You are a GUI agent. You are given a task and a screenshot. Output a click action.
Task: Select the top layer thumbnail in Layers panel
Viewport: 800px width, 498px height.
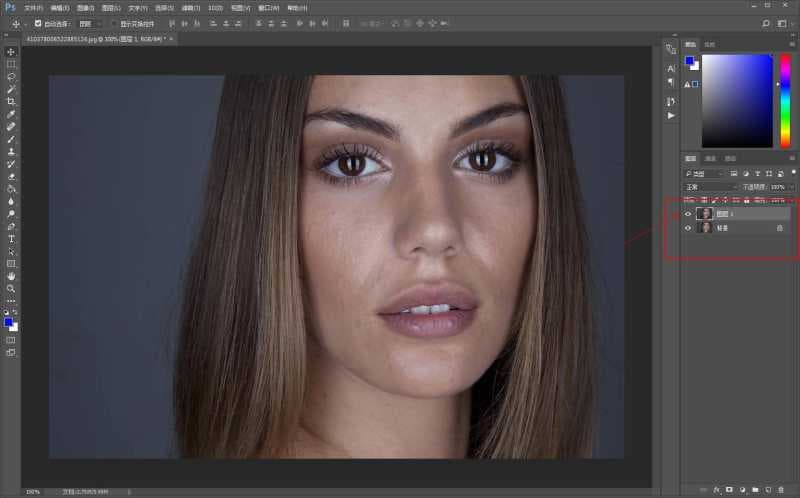(x=705, y=213)
